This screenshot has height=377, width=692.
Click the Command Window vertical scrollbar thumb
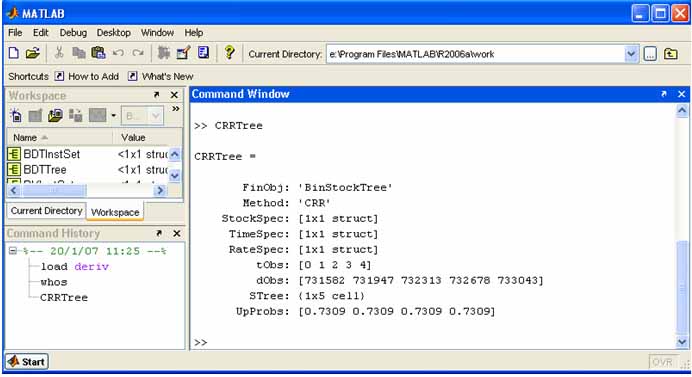pyautogui.click(x=682, y=288)
